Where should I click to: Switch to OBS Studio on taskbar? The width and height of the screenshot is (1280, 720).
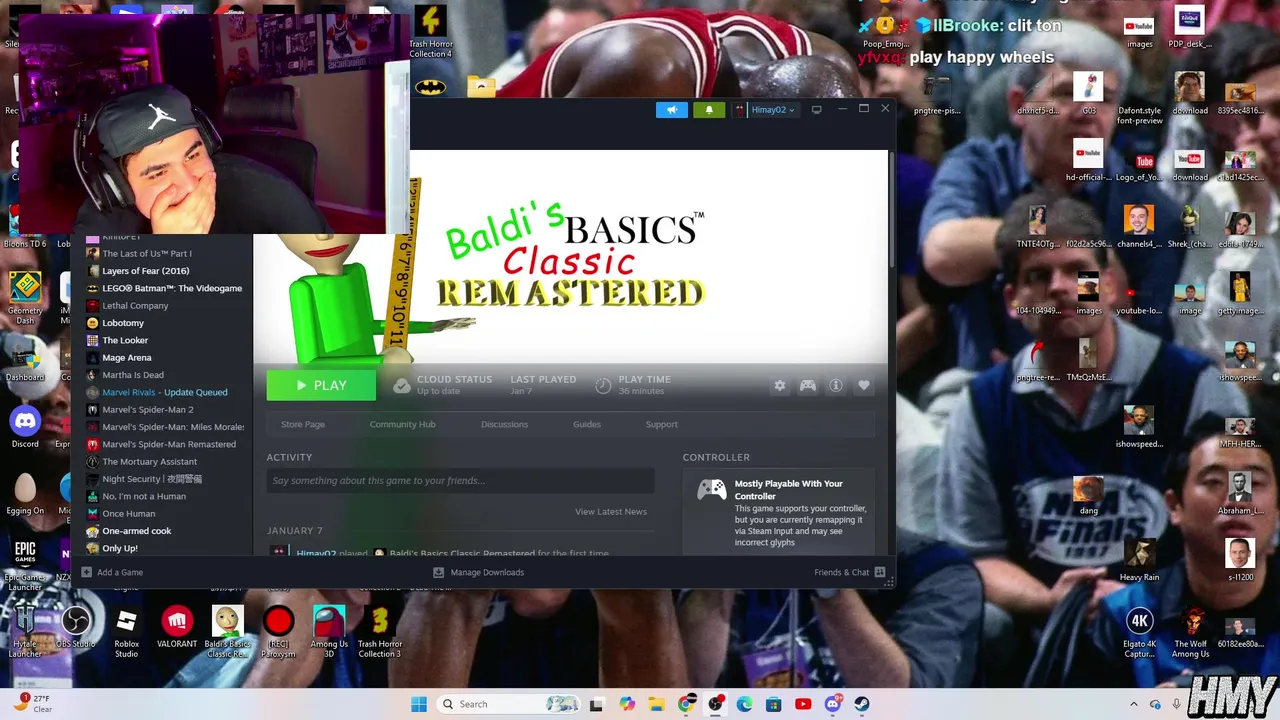[715, 704]
